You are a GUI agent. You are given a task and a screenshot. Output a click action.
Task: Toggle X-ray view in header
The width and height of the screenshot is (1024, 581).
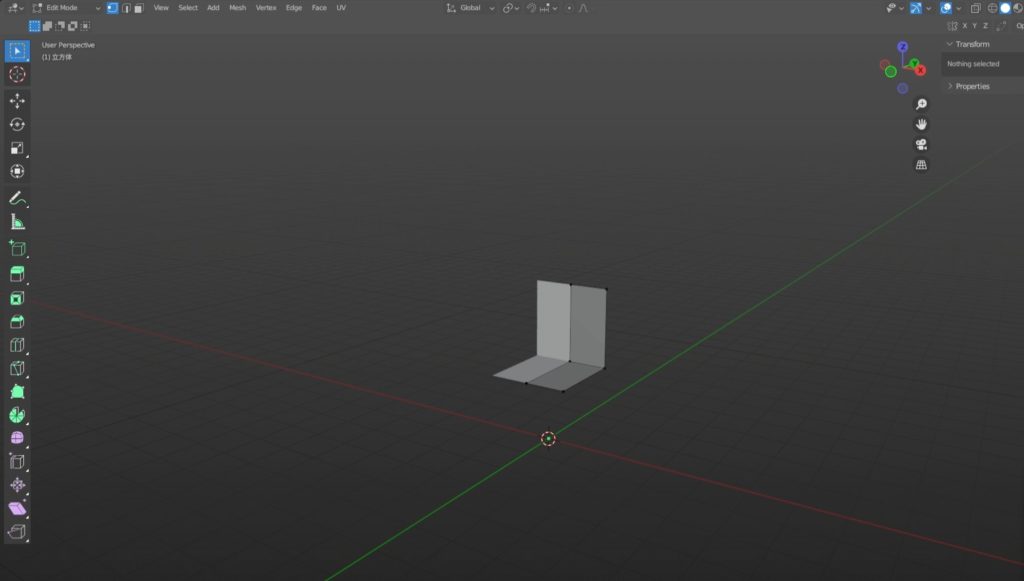pyautogui.click(x=976, y=8)
